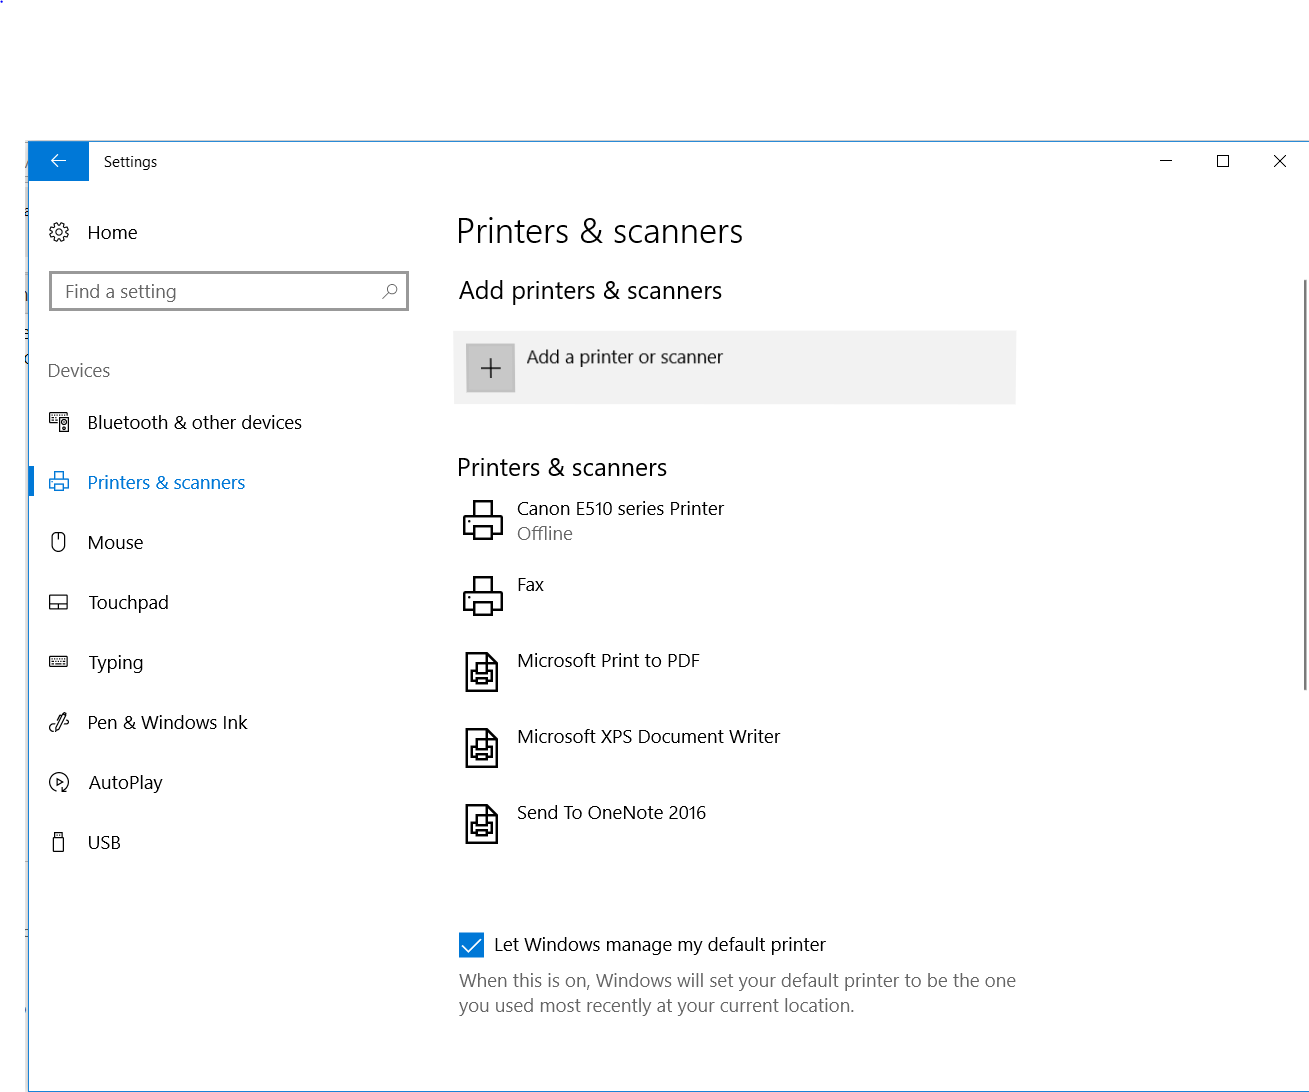Close the Settings window
Screen dimensions: 1309x1092
[1279, 161]
